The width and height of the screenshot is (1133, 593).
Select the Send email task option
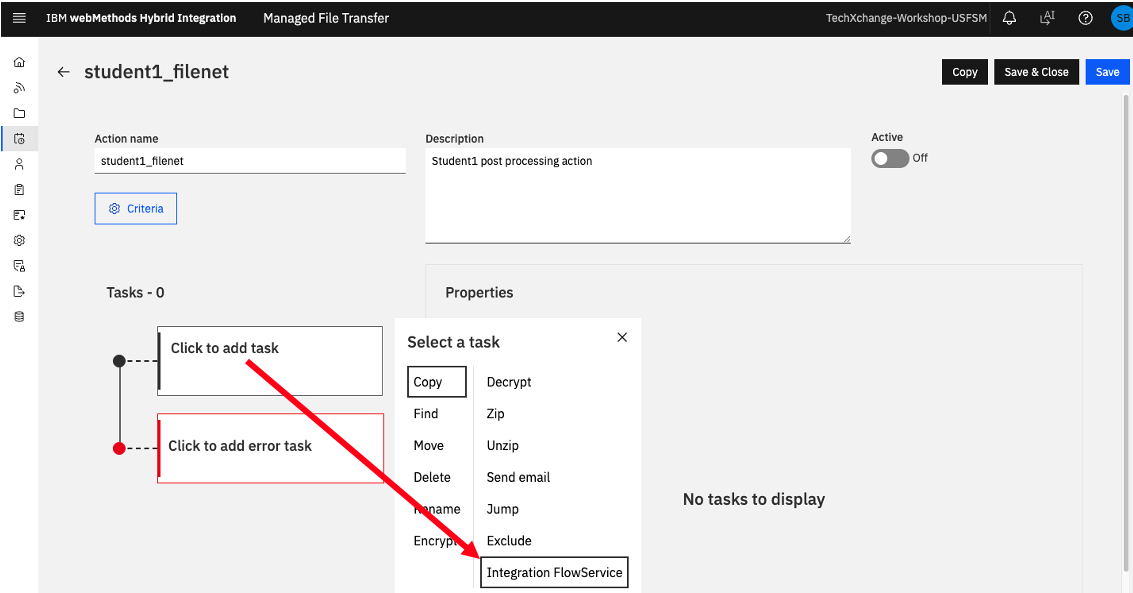click(x=518, y=477)
